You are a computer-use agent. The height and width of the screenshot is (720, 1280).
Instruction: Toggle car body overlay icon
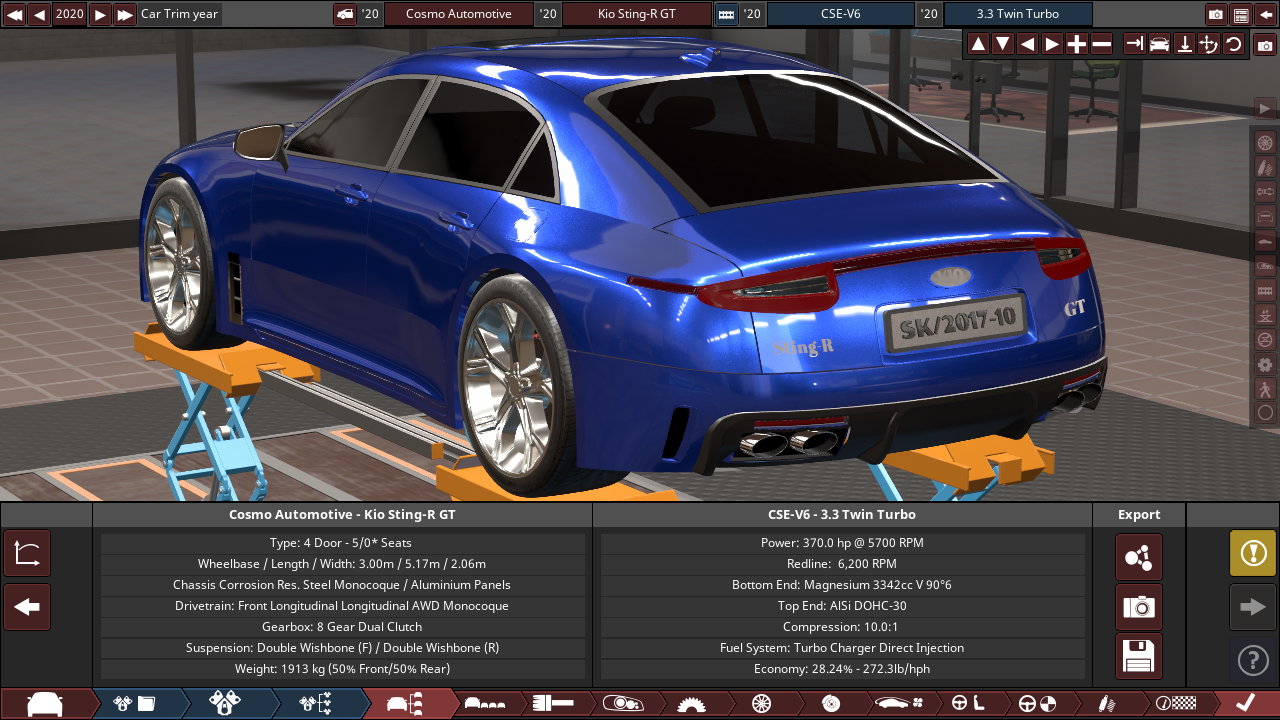tap(1265, 241)
